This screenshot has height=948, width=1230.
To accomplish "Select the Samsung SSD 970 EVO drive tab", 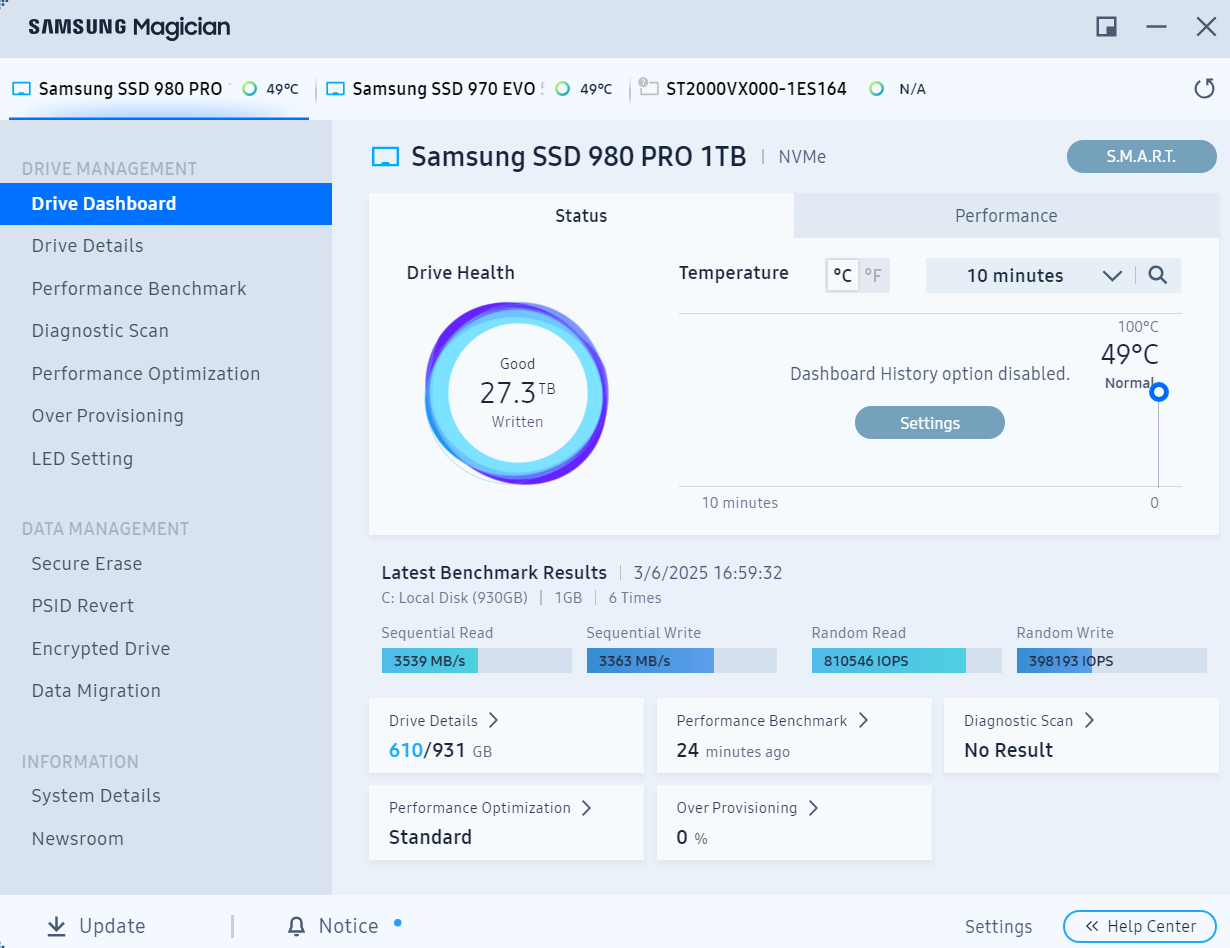I will click(472, 89).
